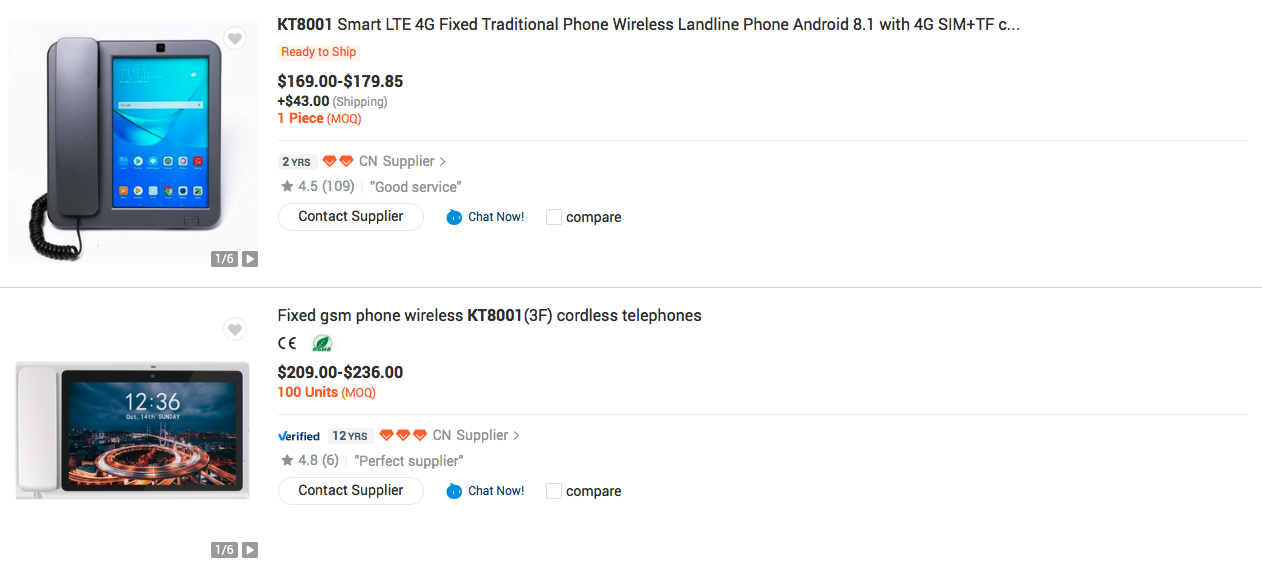Contact Supplier for Smart LTE 4G phone
The width and height of the screenshot is (1262, 571).
pos(350,216)
